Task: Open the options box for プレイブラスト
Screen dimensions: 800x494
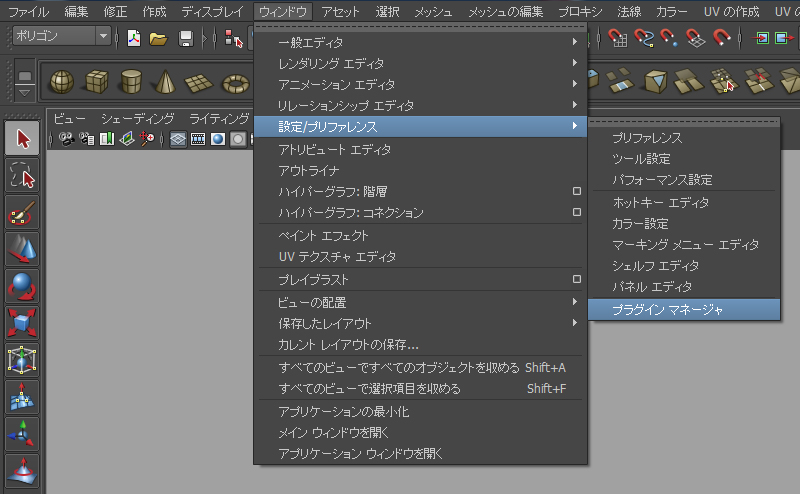Action: pyautogui.click(x=577, y=279)
